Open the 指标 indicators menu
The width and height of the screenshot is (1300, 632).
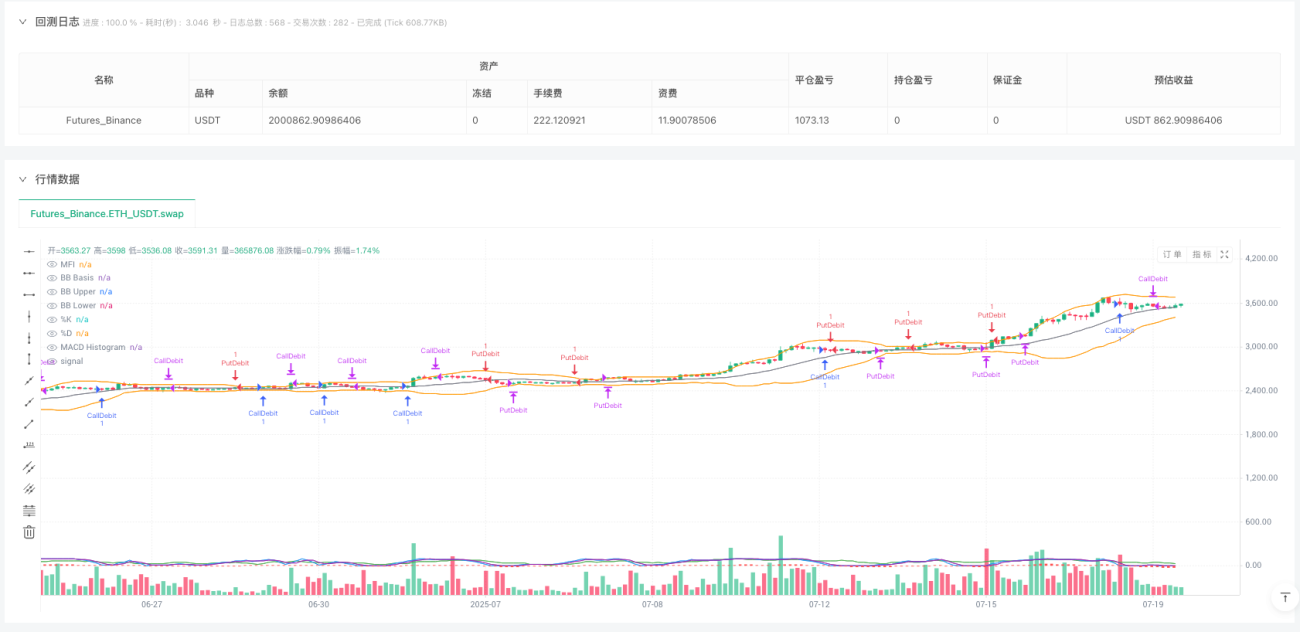point(1201,255)
